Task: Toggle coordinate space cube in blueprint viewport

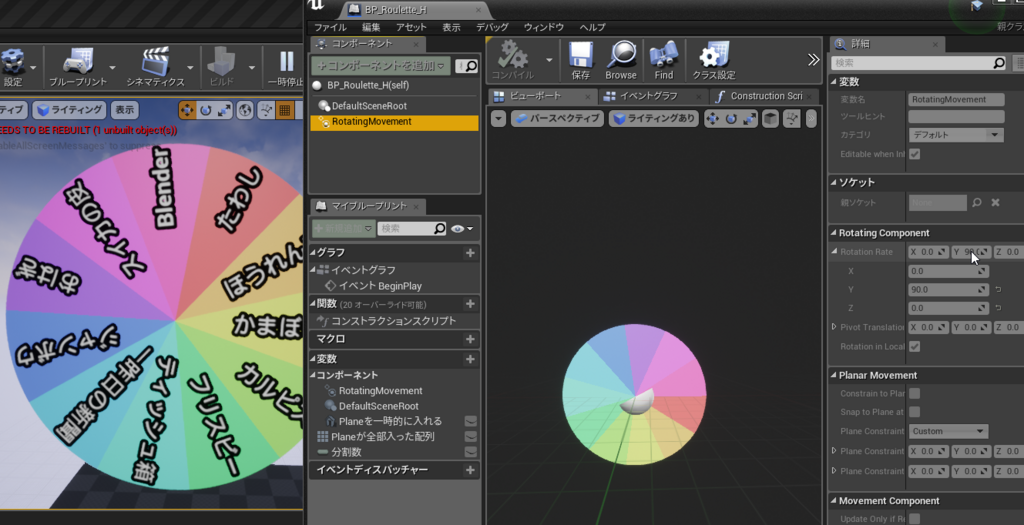Action: [x=771, y=119]
